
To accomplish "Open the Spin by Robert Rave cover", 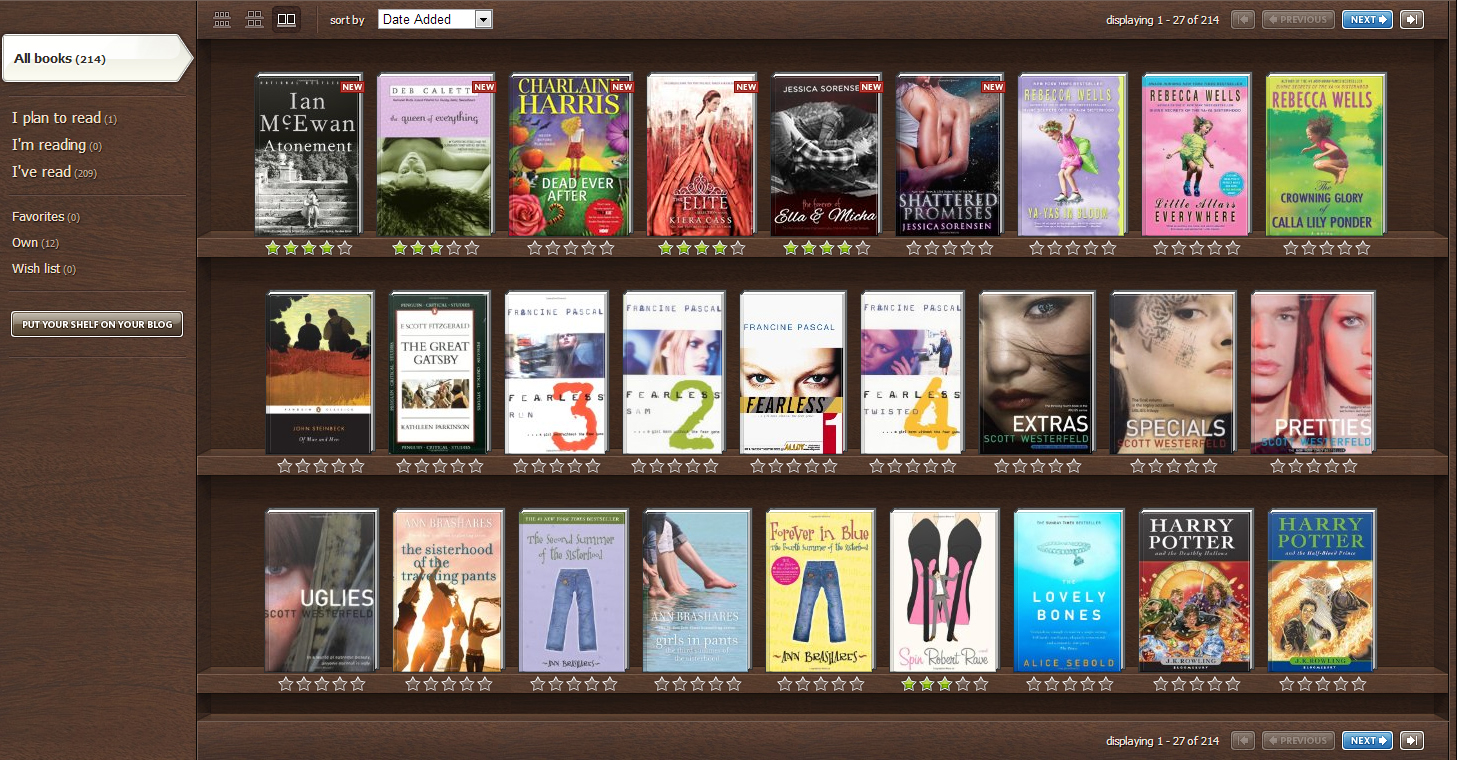I will 945,591.
